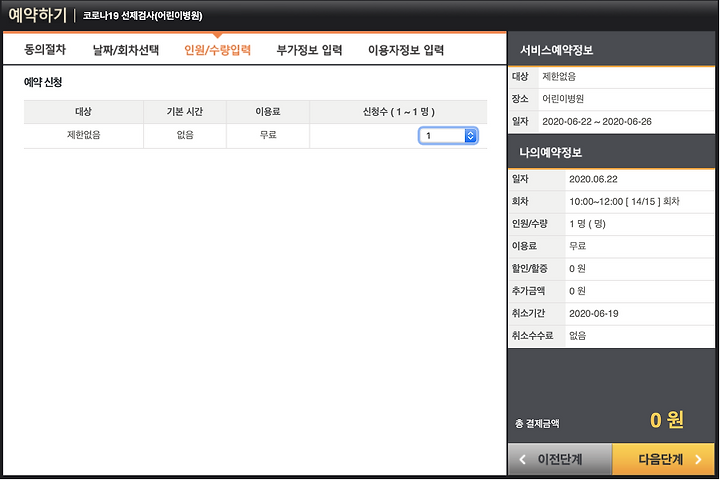The width and height of the screenshot is (720, 480).
Task: Click the 없음 cell under 기본 시간
Action: pyautogui.click(x=185, y=135)
